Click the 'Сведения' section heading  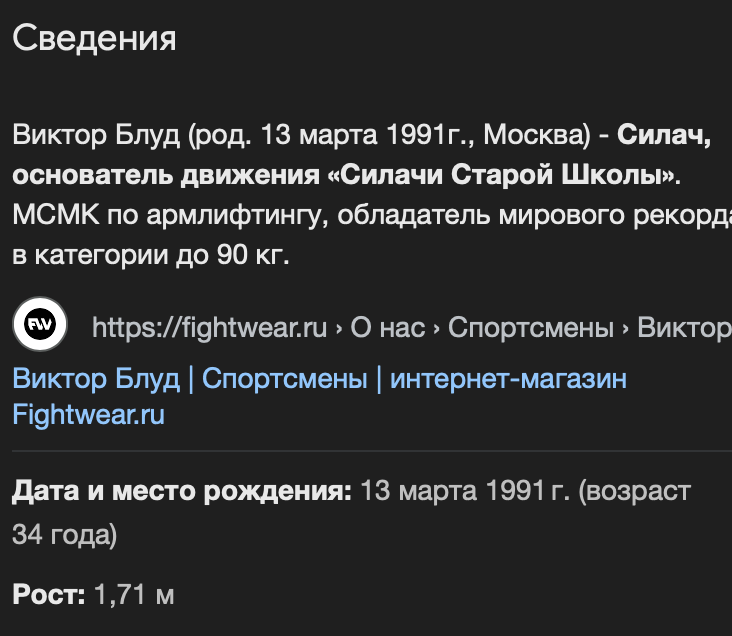pos(94,38)
